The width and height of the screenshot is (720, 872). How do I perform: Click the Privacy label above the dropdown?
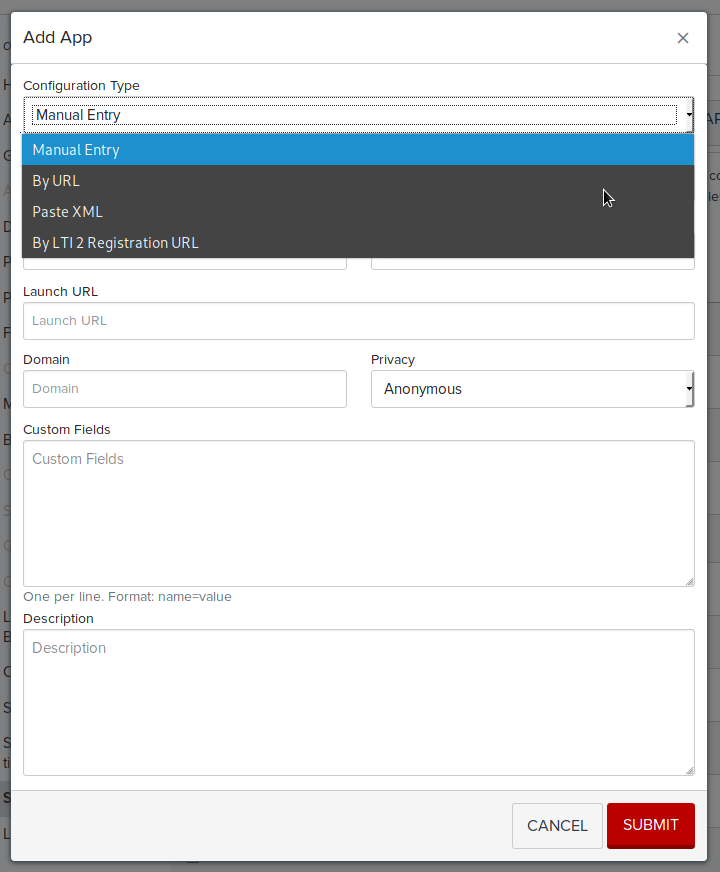(x=392, y=360)
